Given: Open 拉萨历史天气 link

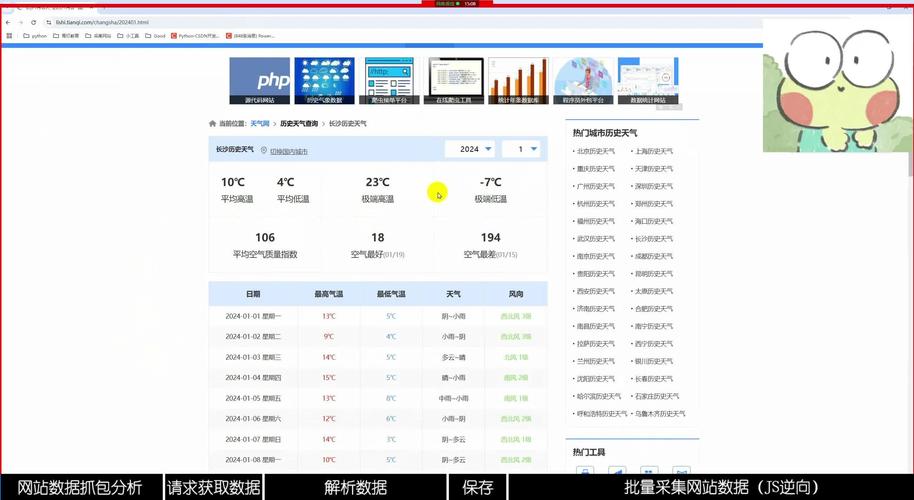Looking at the screenshot, I should click(596, 343).
